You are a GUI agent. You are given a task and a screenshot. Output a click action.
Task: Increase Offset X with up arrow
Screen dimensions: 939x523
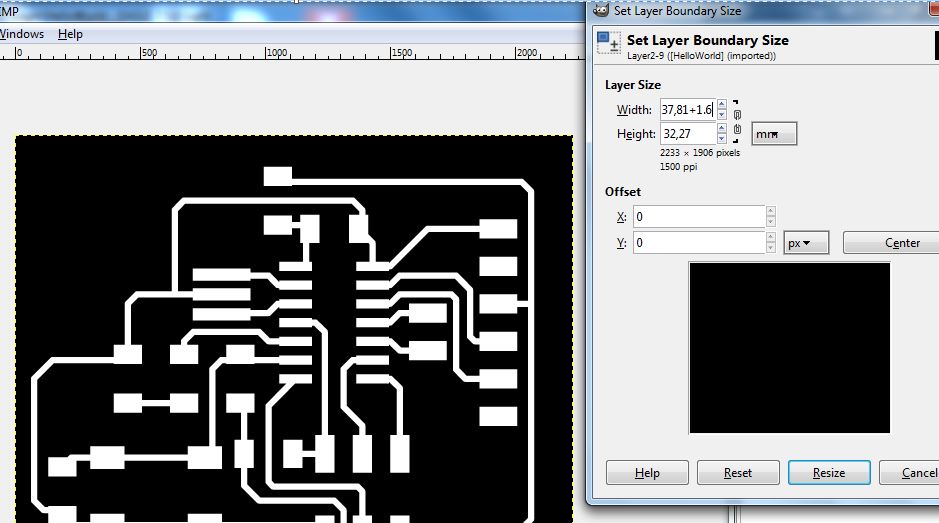coord(771,211)
